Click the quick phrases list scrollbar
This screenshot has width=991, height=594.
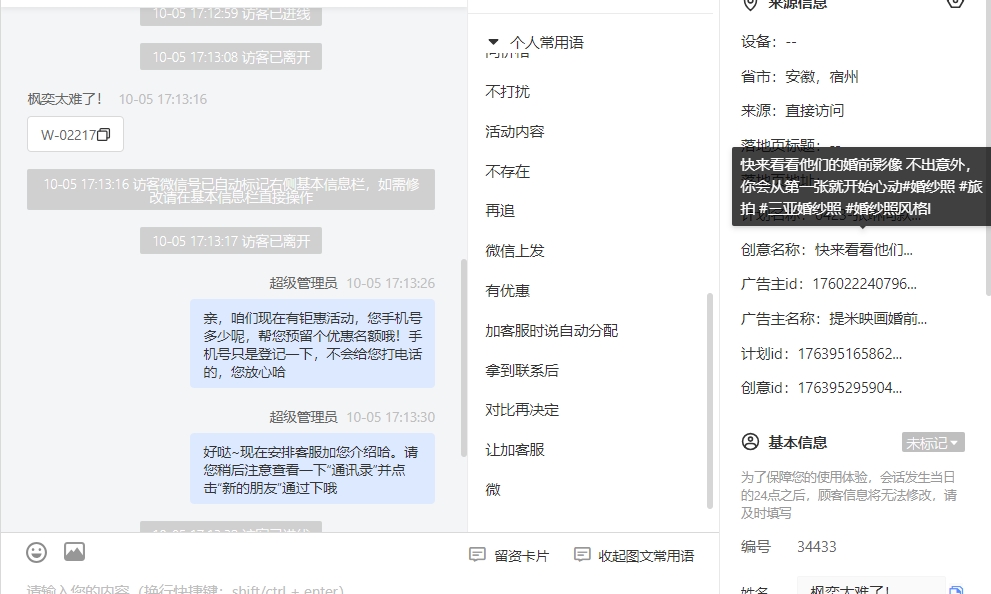point(710,401)
